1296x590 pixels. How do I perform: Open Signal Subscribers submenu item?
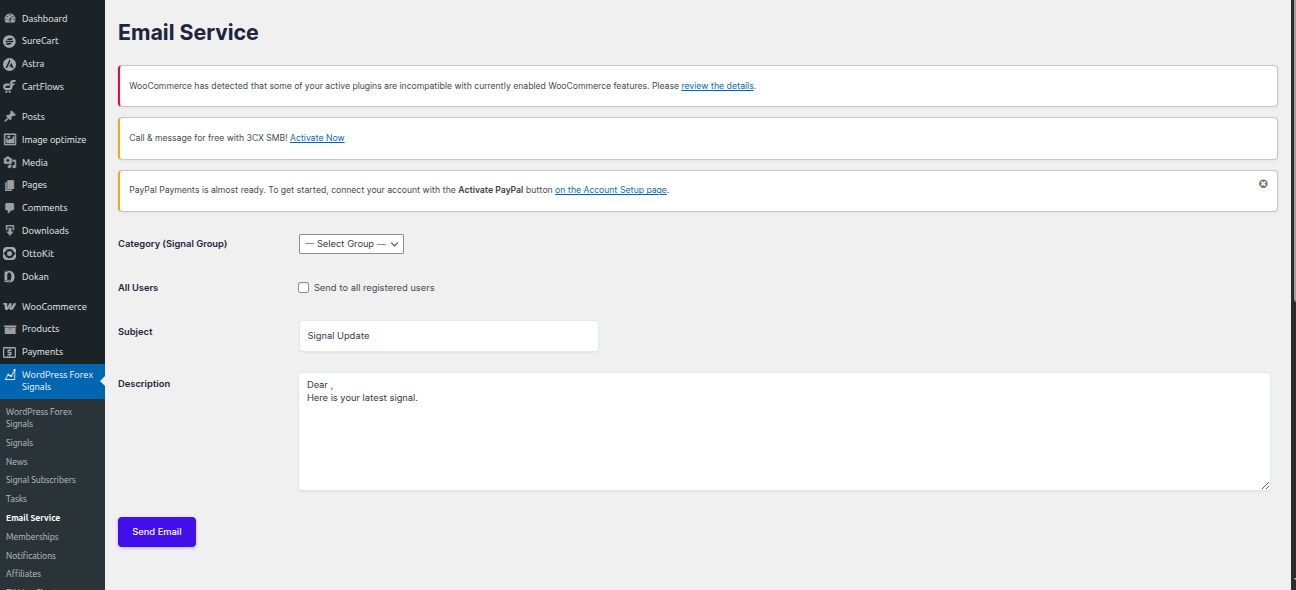click(x=40, y=480)
